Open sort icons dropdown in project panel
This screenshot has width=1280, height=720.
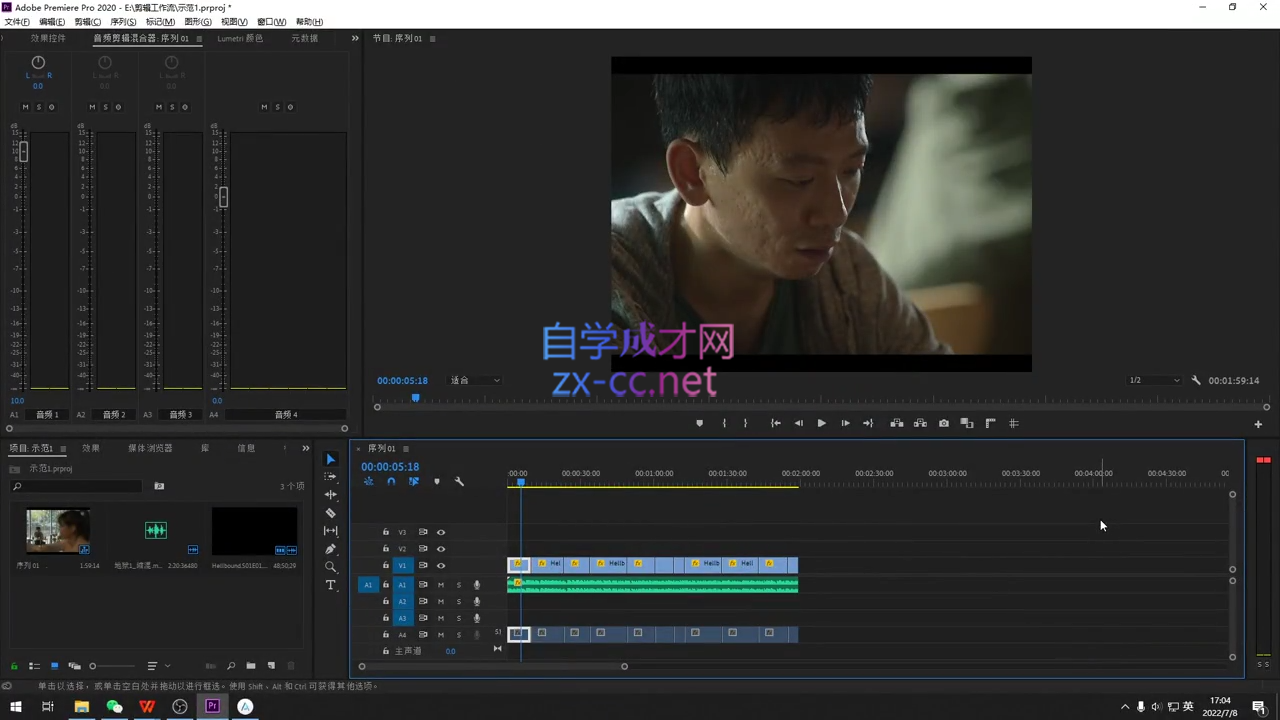point(158,666)
